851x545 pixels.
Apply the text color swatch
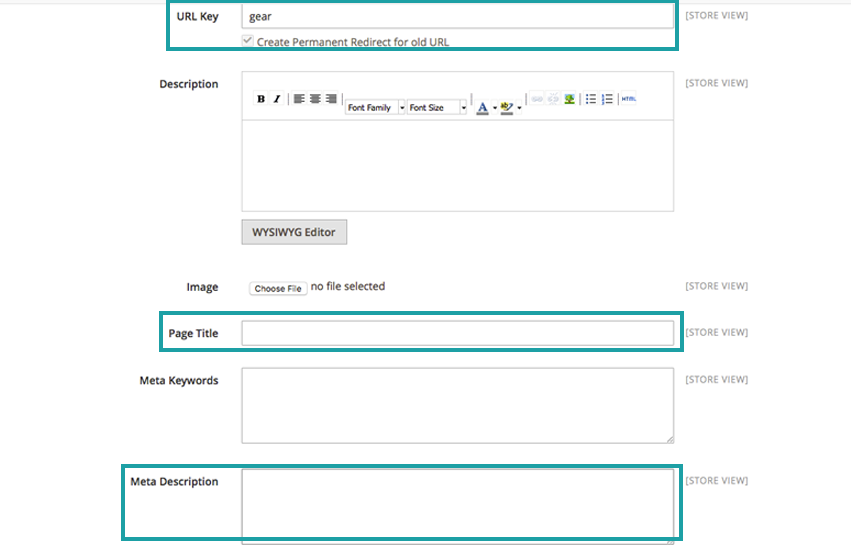[x=482, y=106]
